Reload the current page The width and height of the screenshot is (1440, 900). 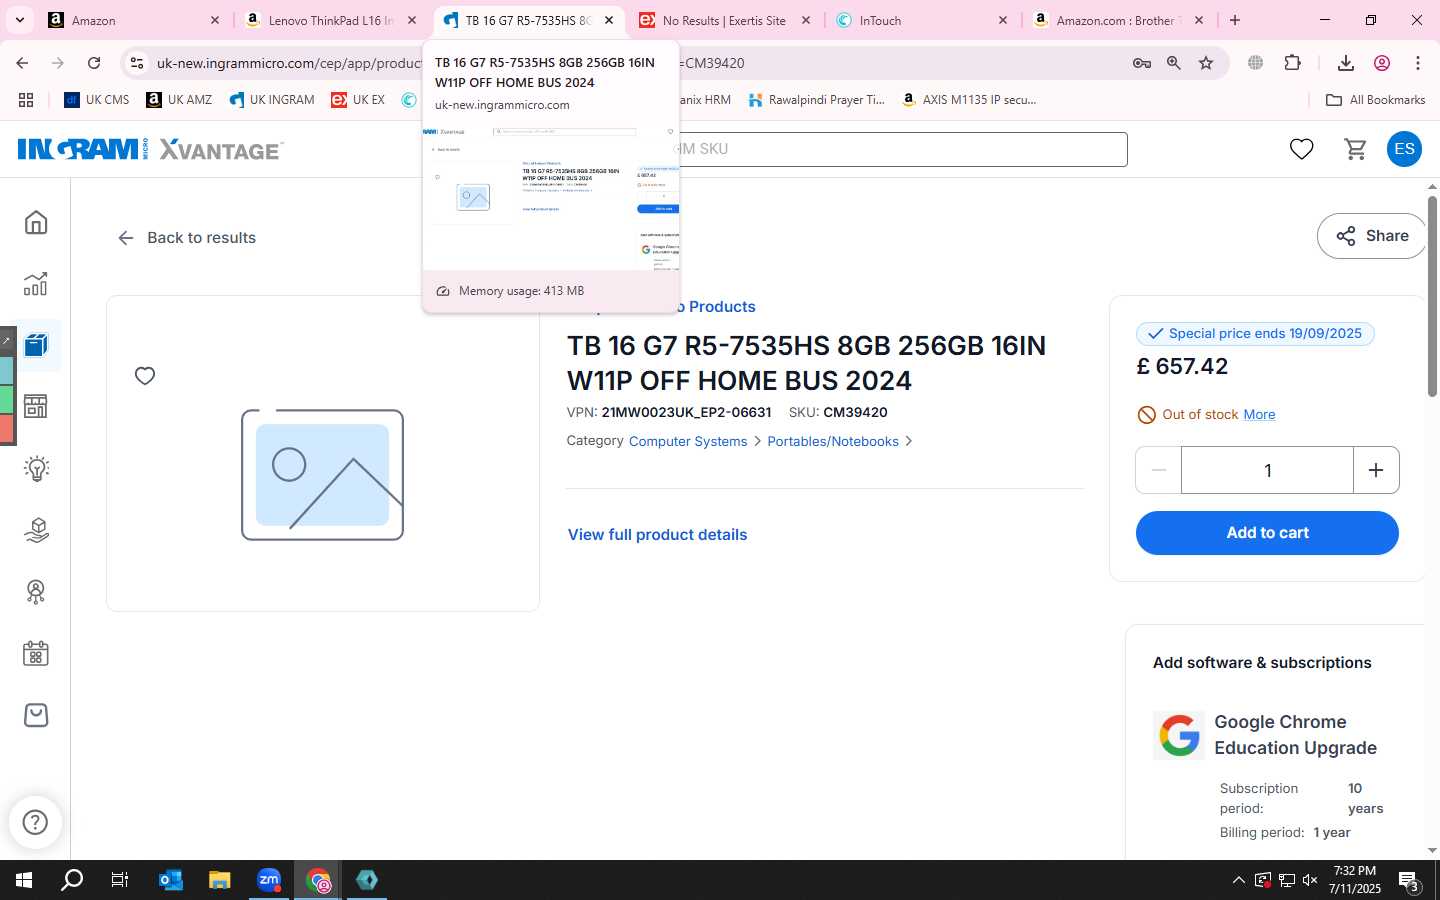coord(94,63)
